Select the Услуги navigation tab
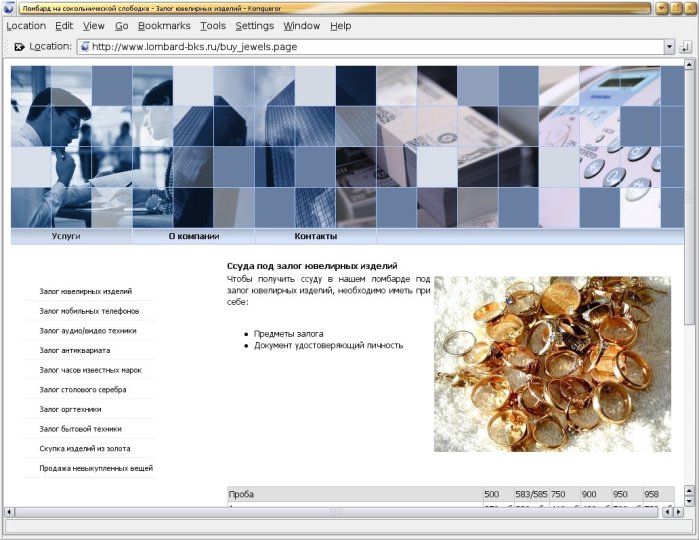Image resolution: width=699 pixels, height=540 pixels. 66,236
